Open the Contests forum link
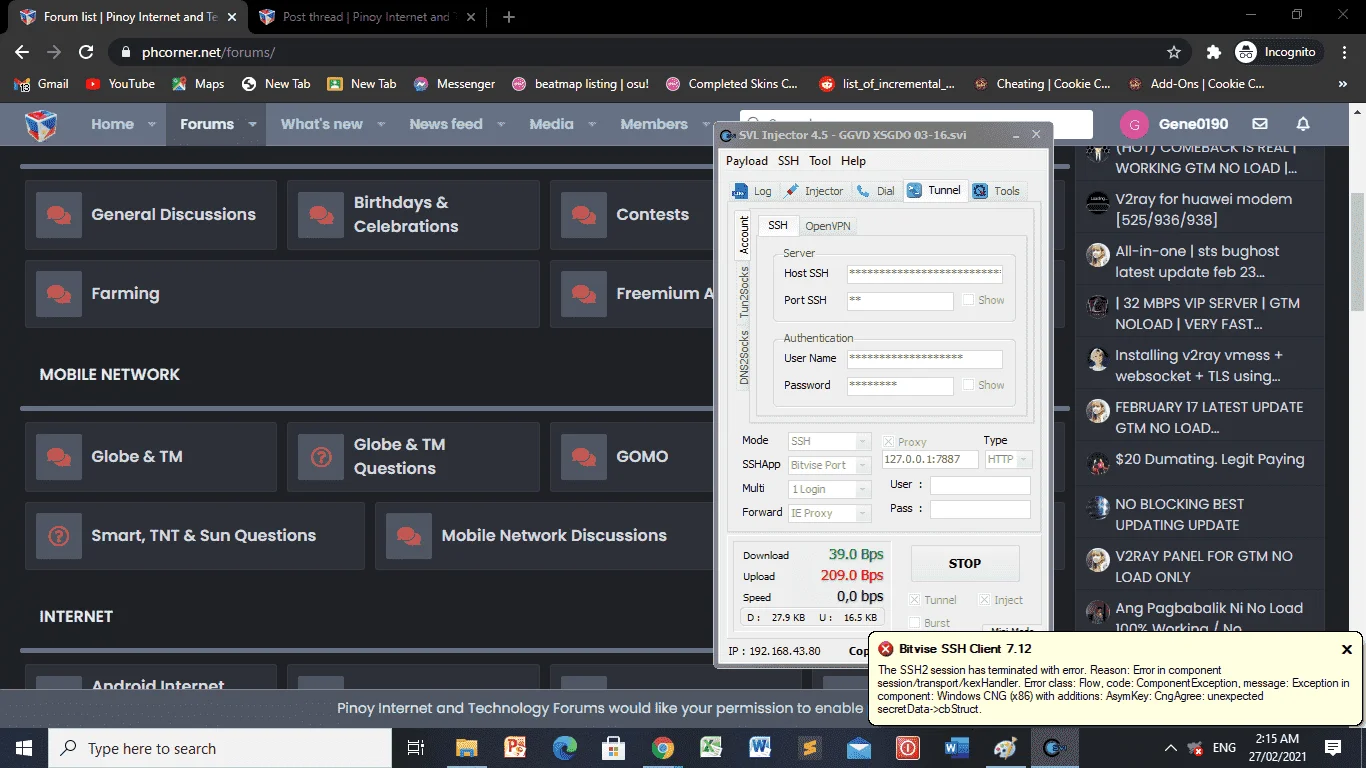Viewport: 1366px width, 768px height. click(x=652, y=215)
